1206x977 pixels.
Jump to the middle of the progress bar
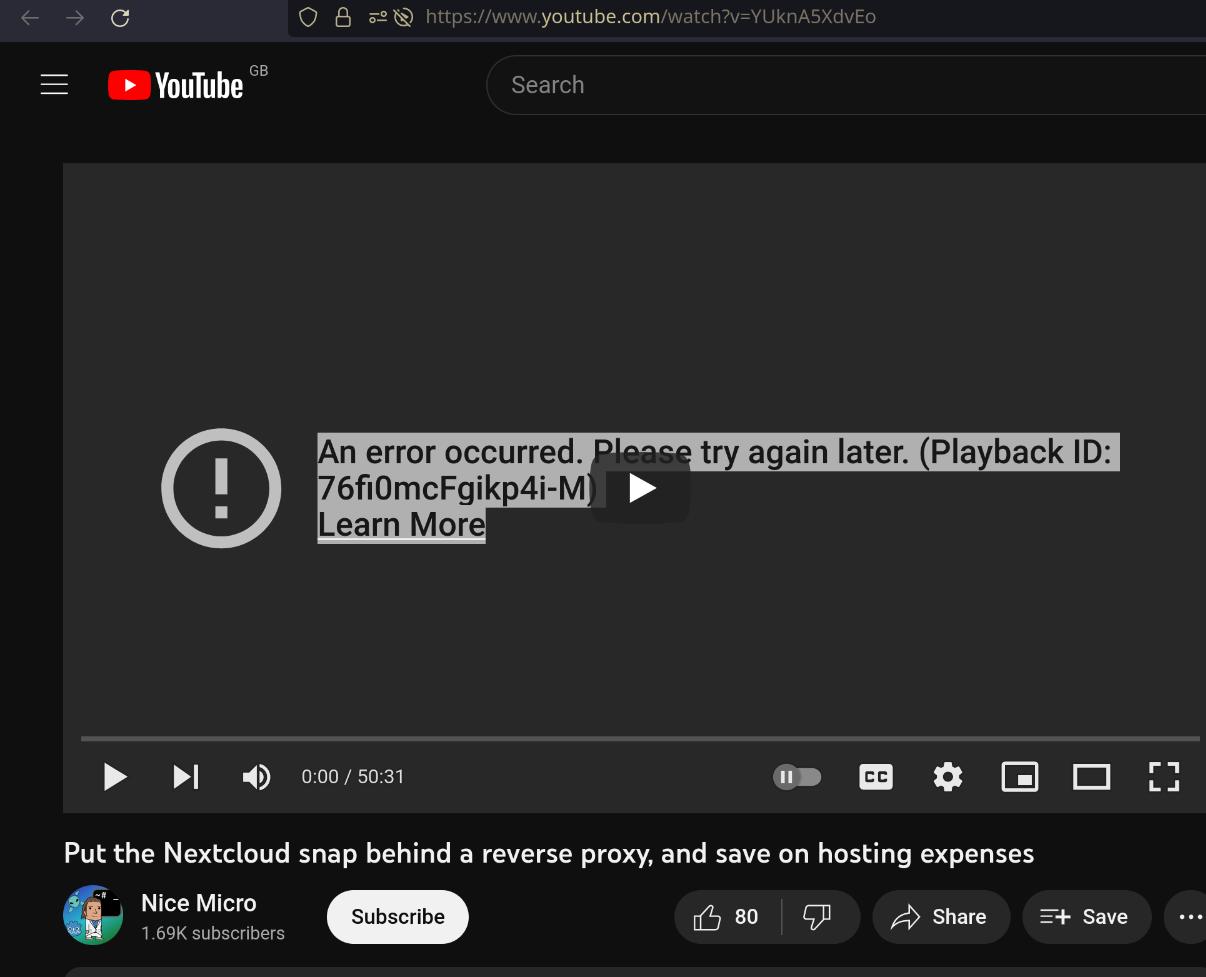coord(640,740)
